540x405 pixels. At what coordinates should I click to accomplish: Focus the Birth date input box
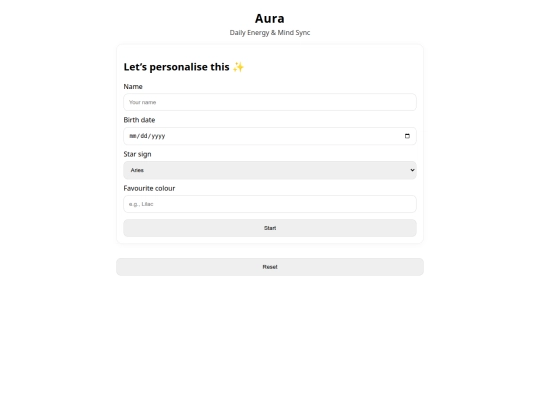coord(270,136)
